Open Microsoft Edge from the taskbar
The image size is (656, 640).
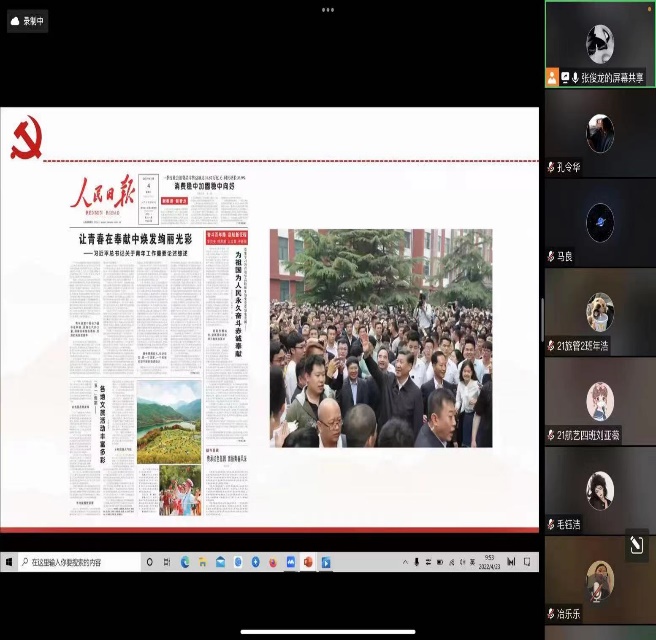[185, 562]
